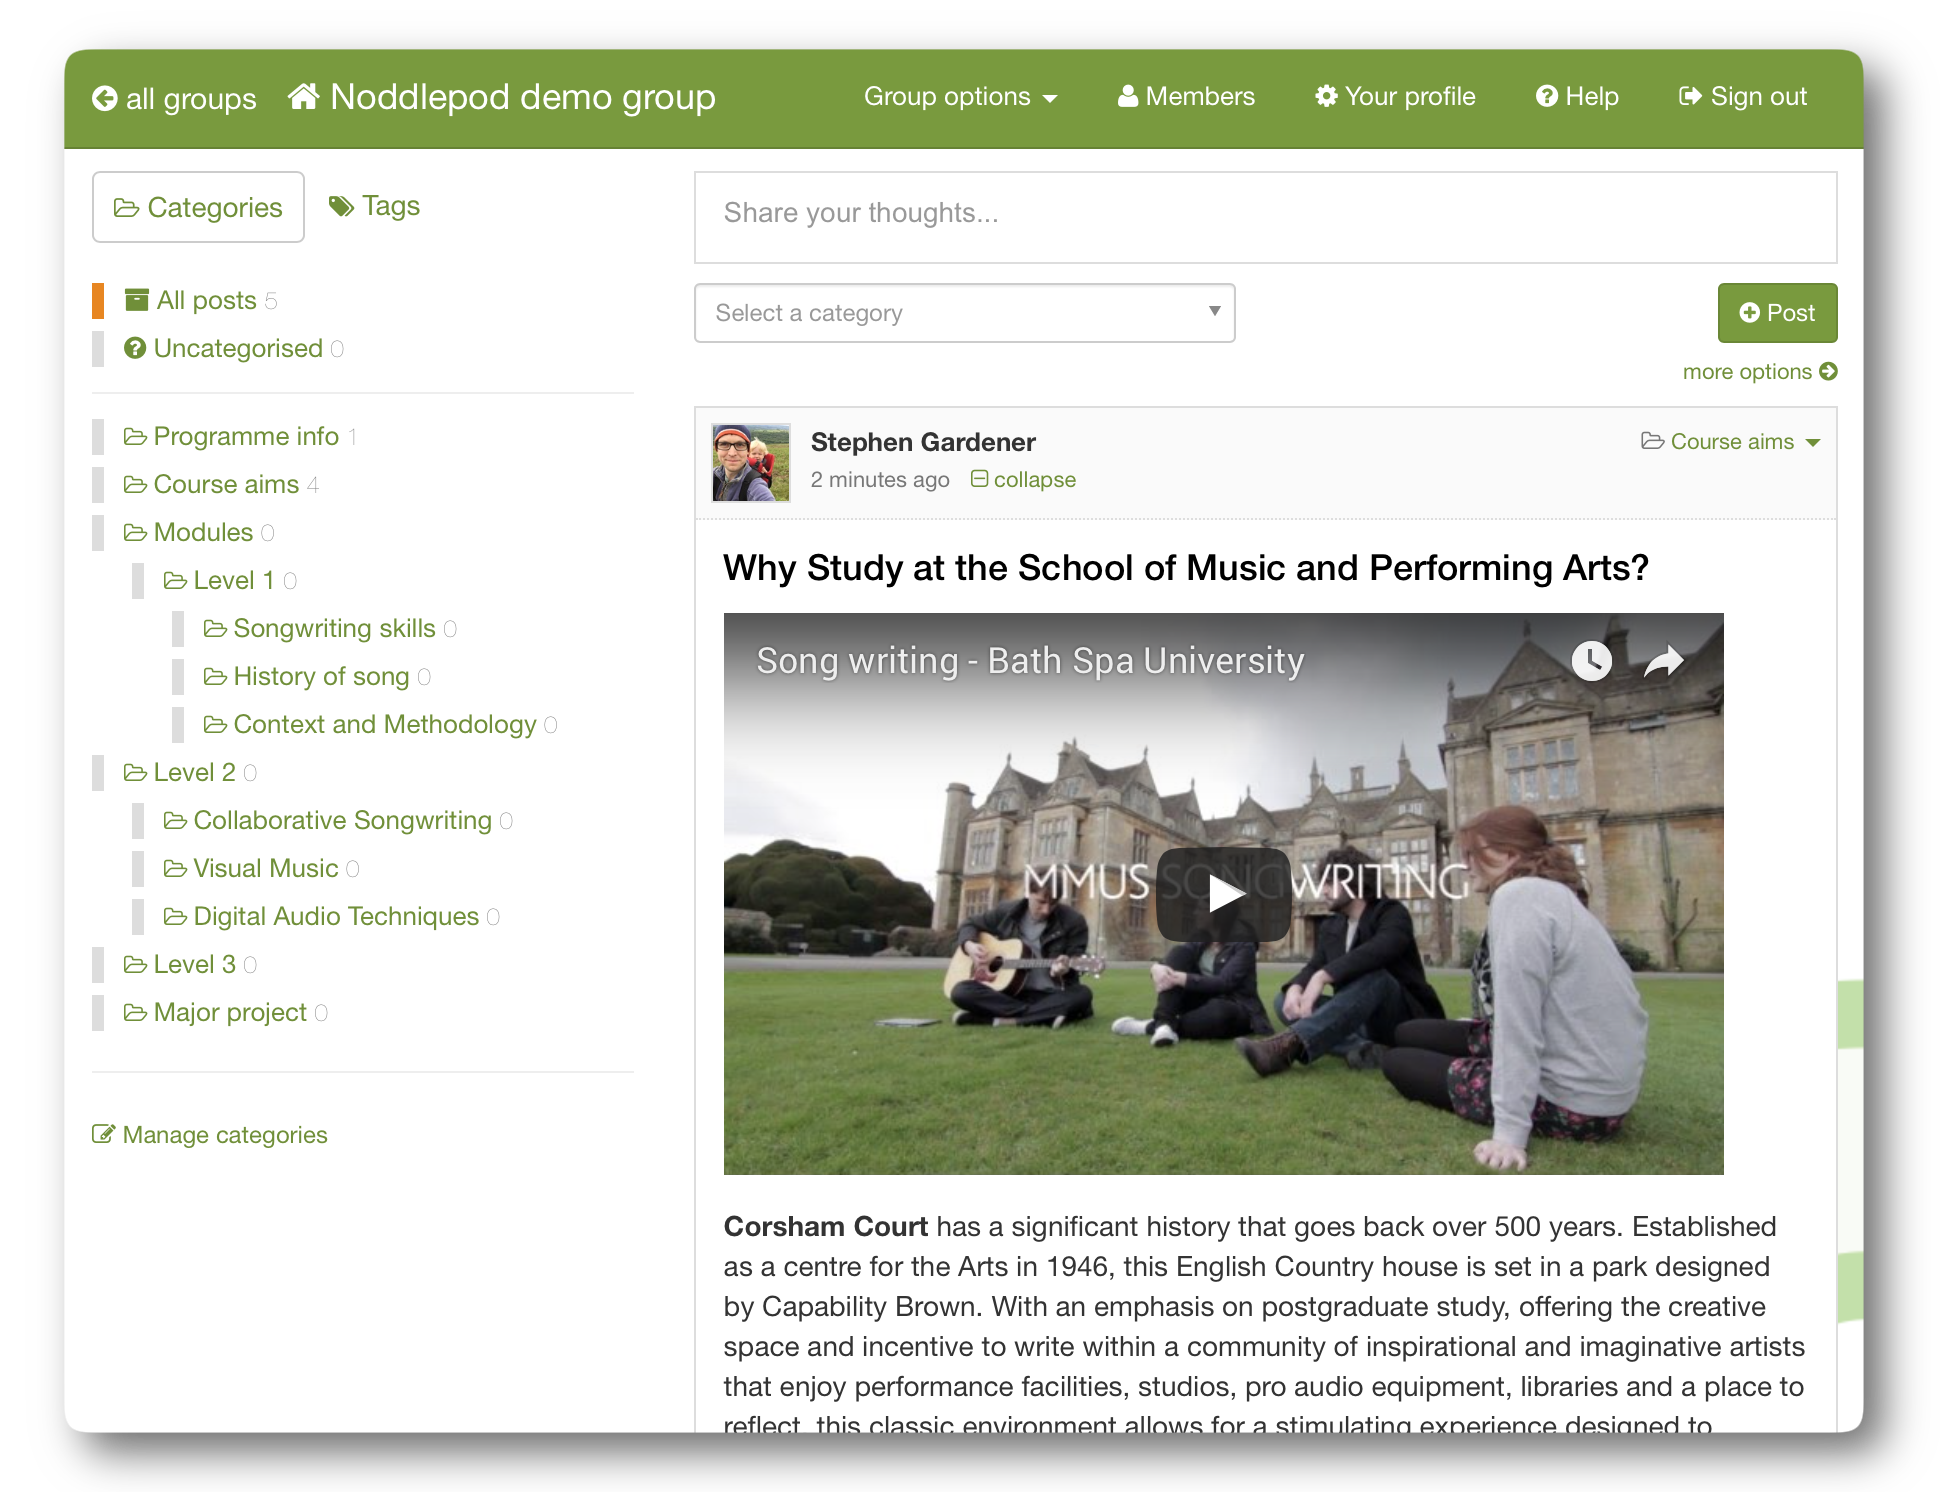Click the video title Song writing - Bath Spa University
The height and width of the screenshot is (1492, 1940).
click(1030, 661)
